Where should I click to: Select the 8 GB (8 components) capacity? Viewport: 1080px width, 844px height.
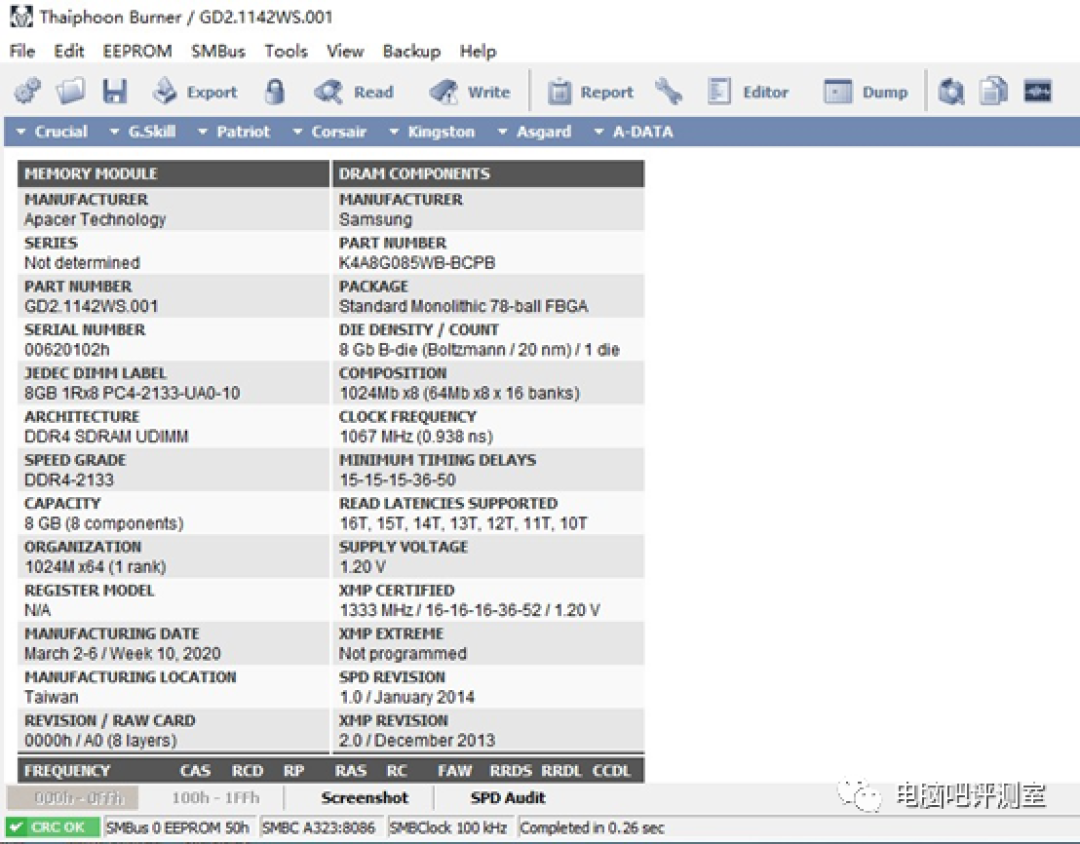coord(104,523)
